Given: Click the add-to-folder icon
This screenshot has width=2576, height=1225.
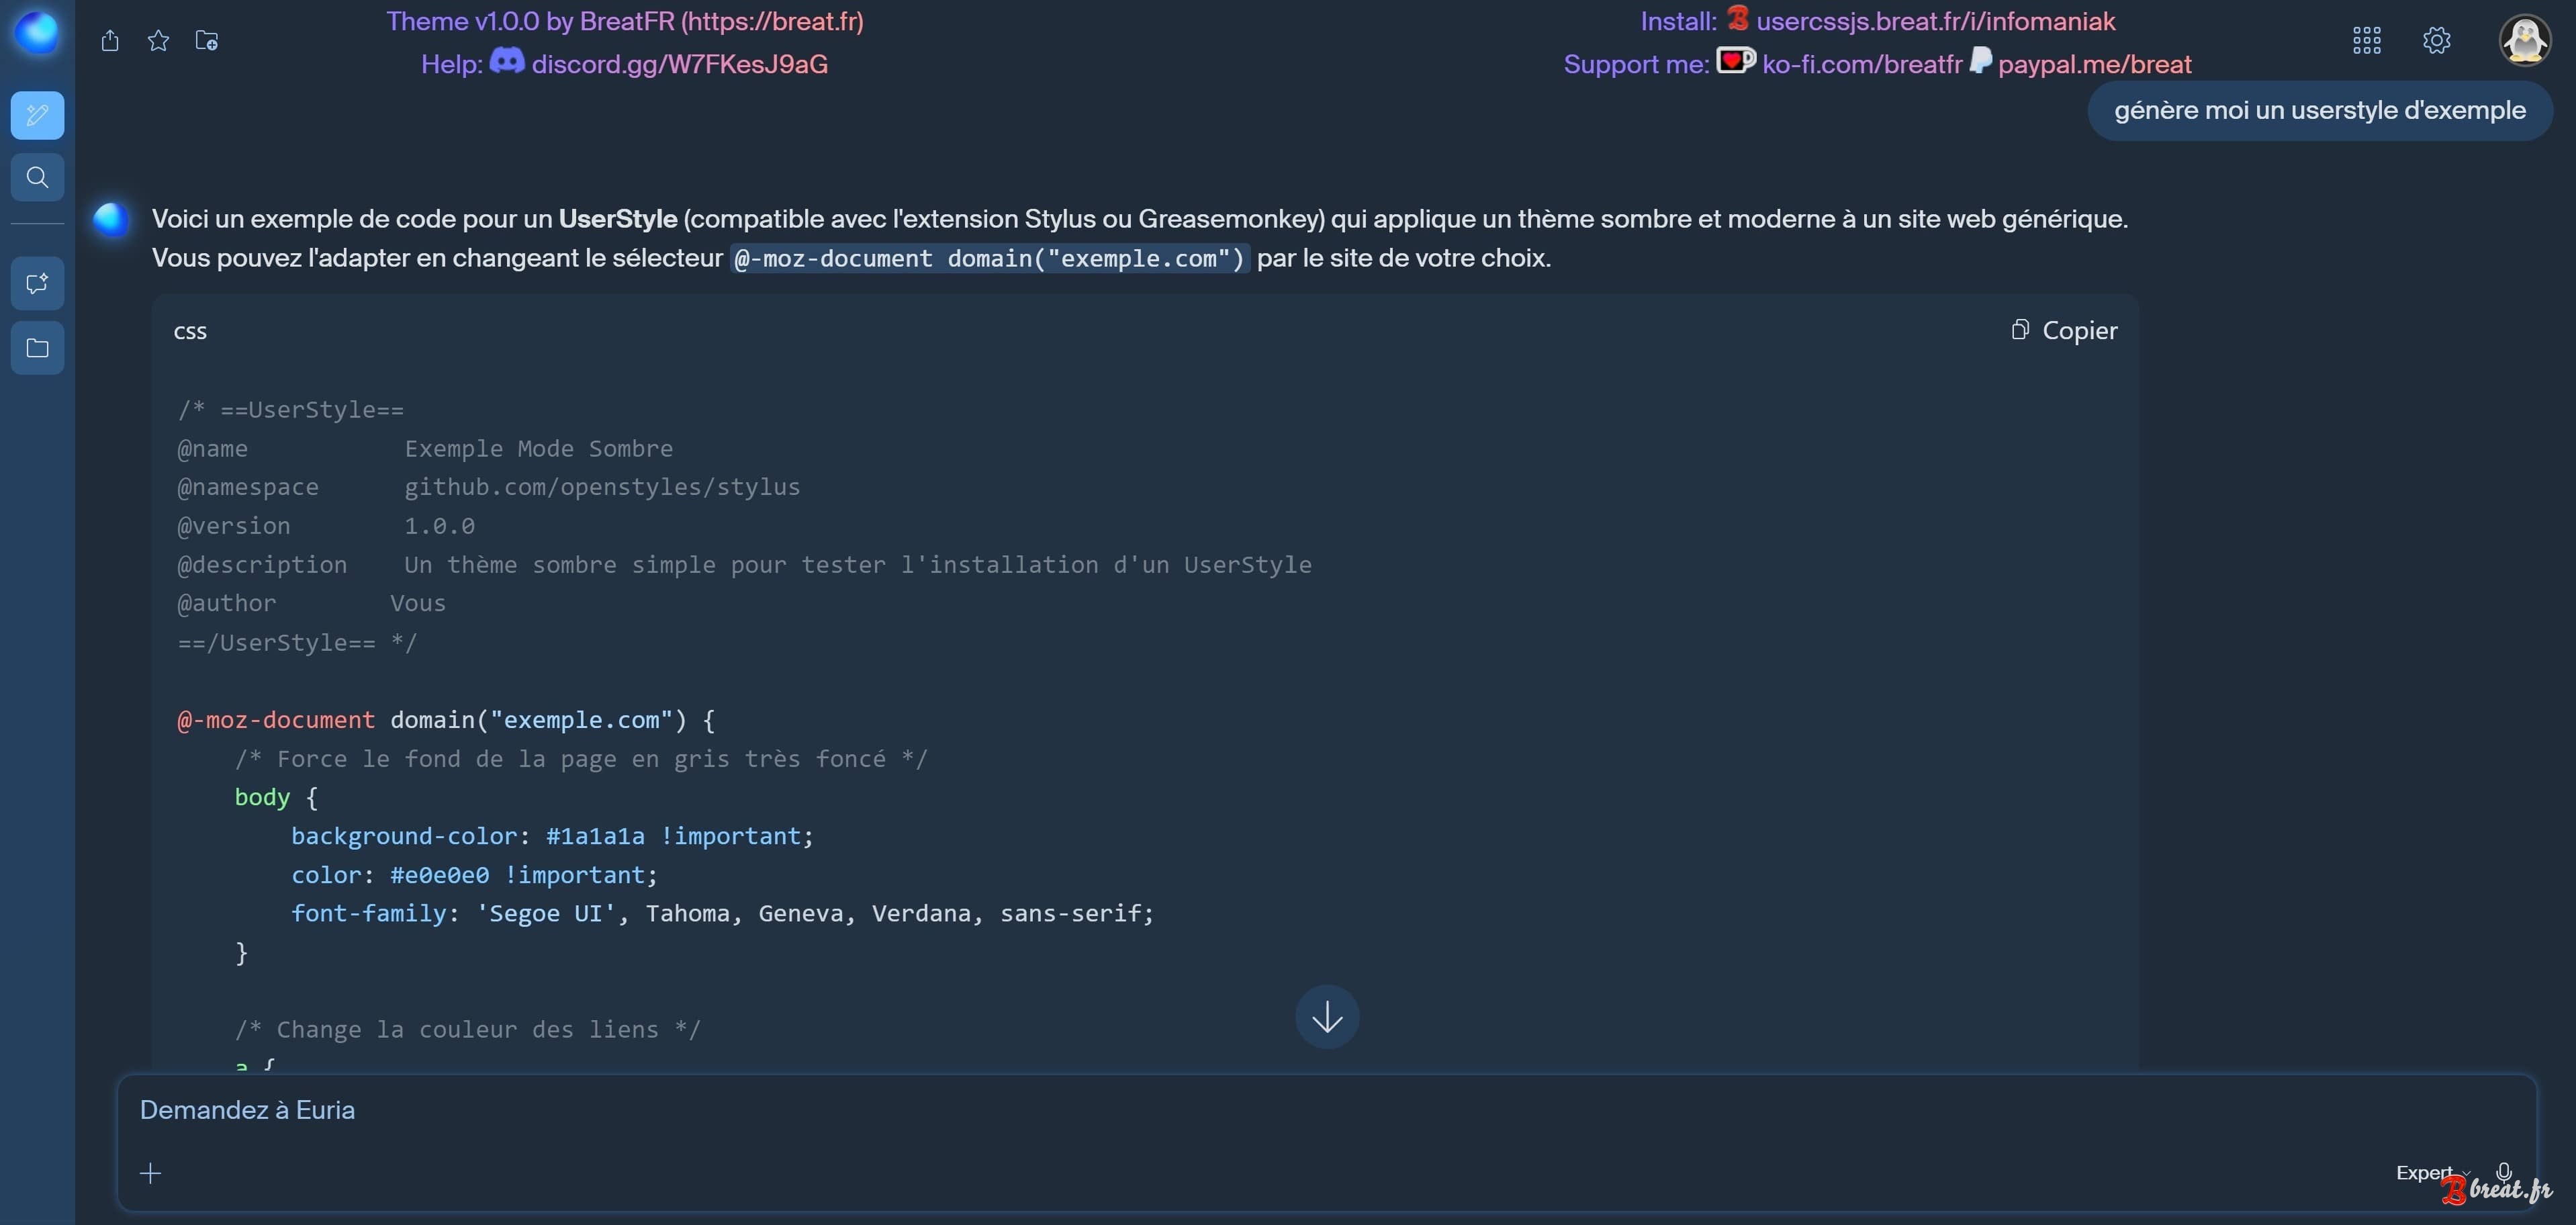Looking at the screenshot, I should (207, 40).
